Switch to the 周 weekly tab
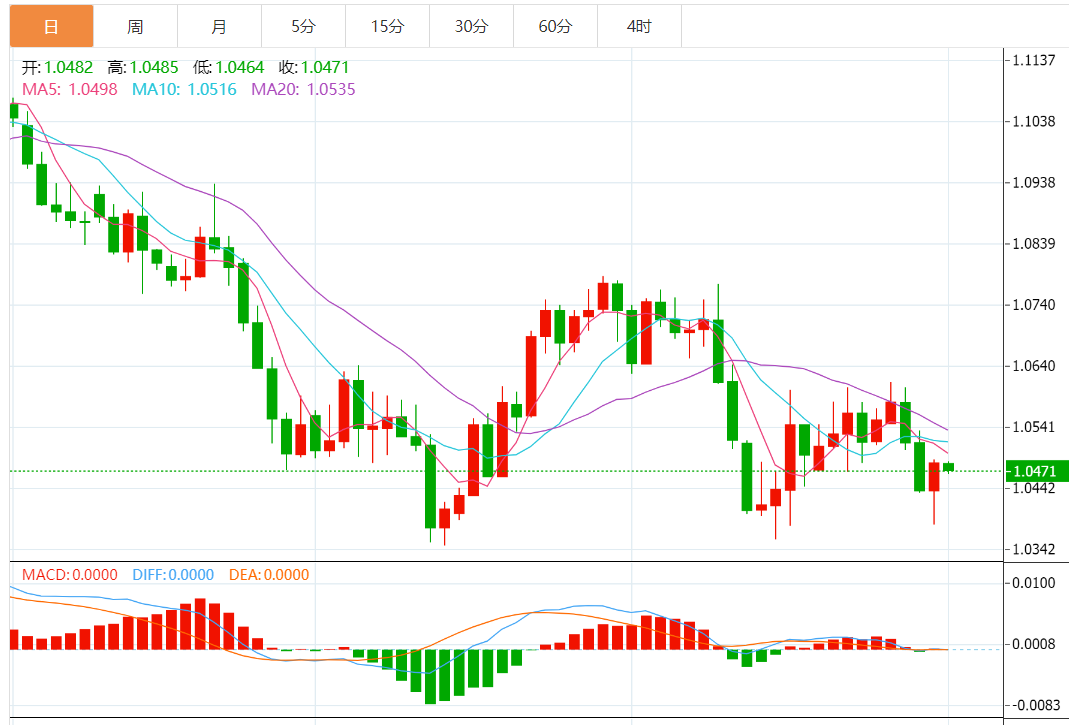The height and width of the screenshot is (725, 1069). (x=135, y=27)
